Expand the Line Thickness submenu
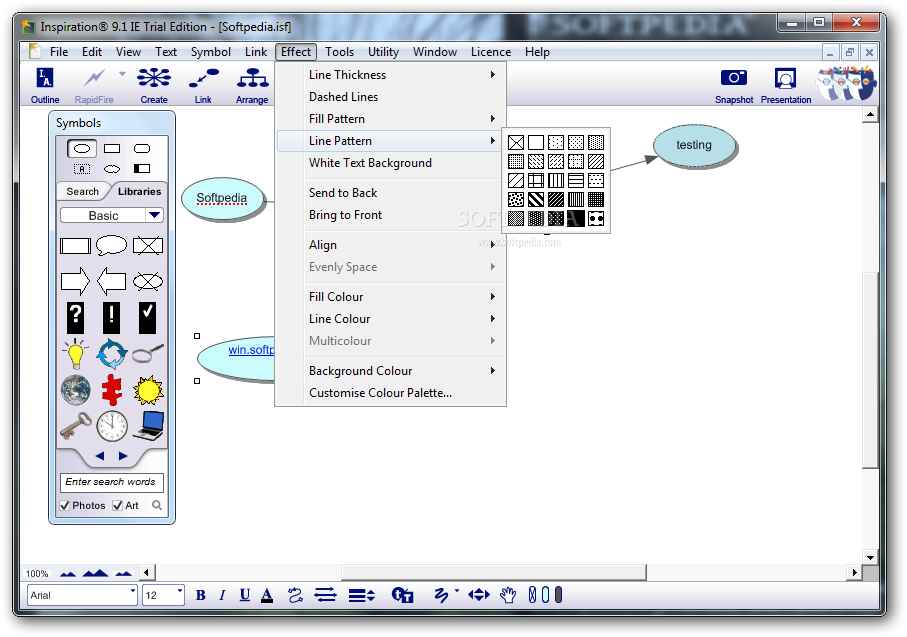Viewport: 907px width, 637px height. [x=392, y=75]
